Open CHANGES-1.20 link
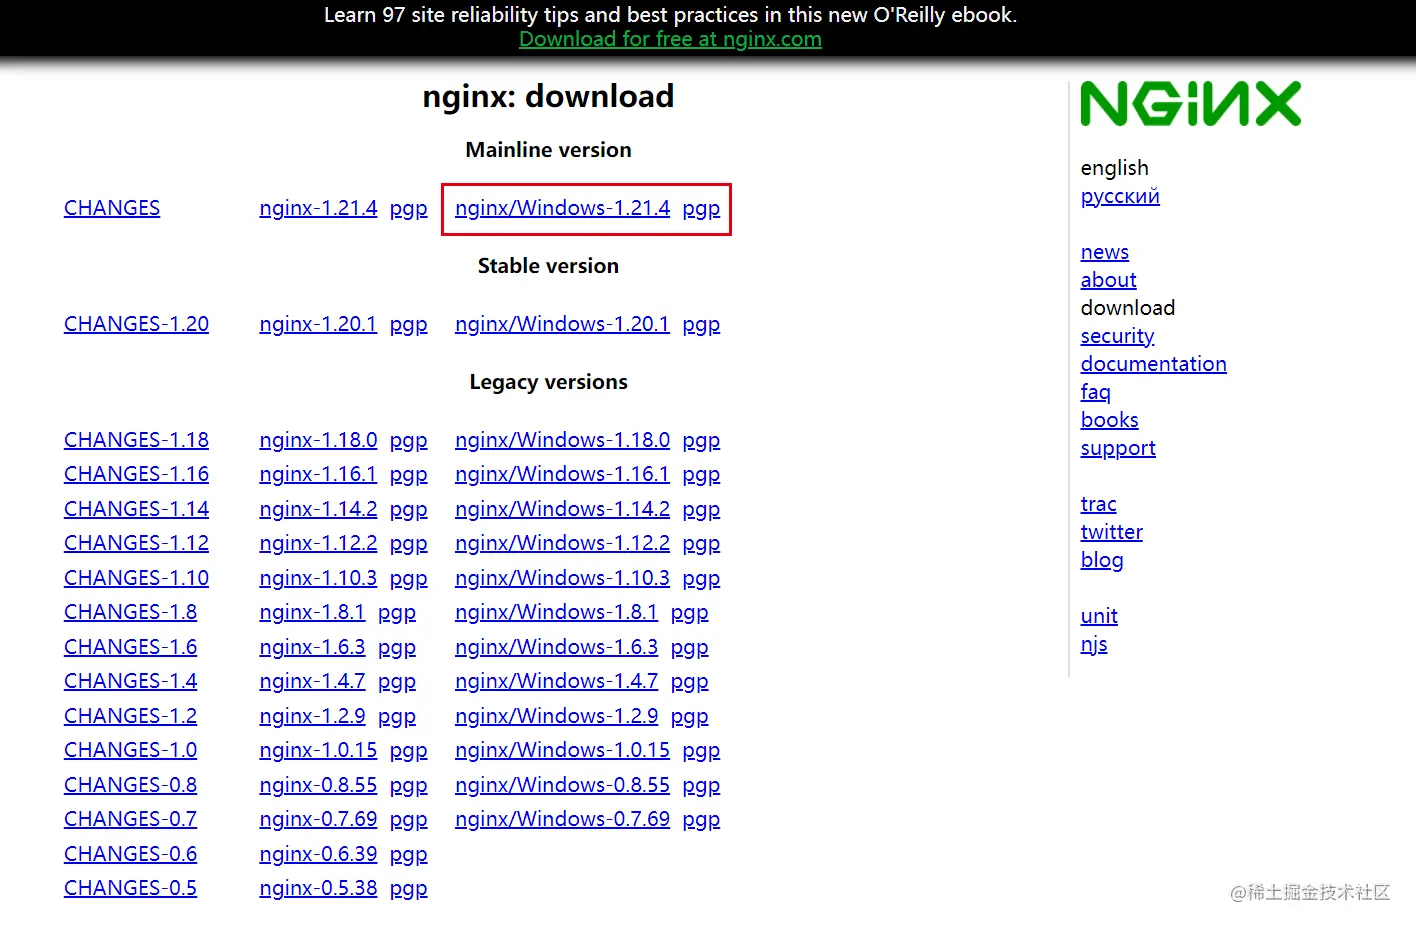This screenshot has width=1416, height=928. [x=136, y=324]
